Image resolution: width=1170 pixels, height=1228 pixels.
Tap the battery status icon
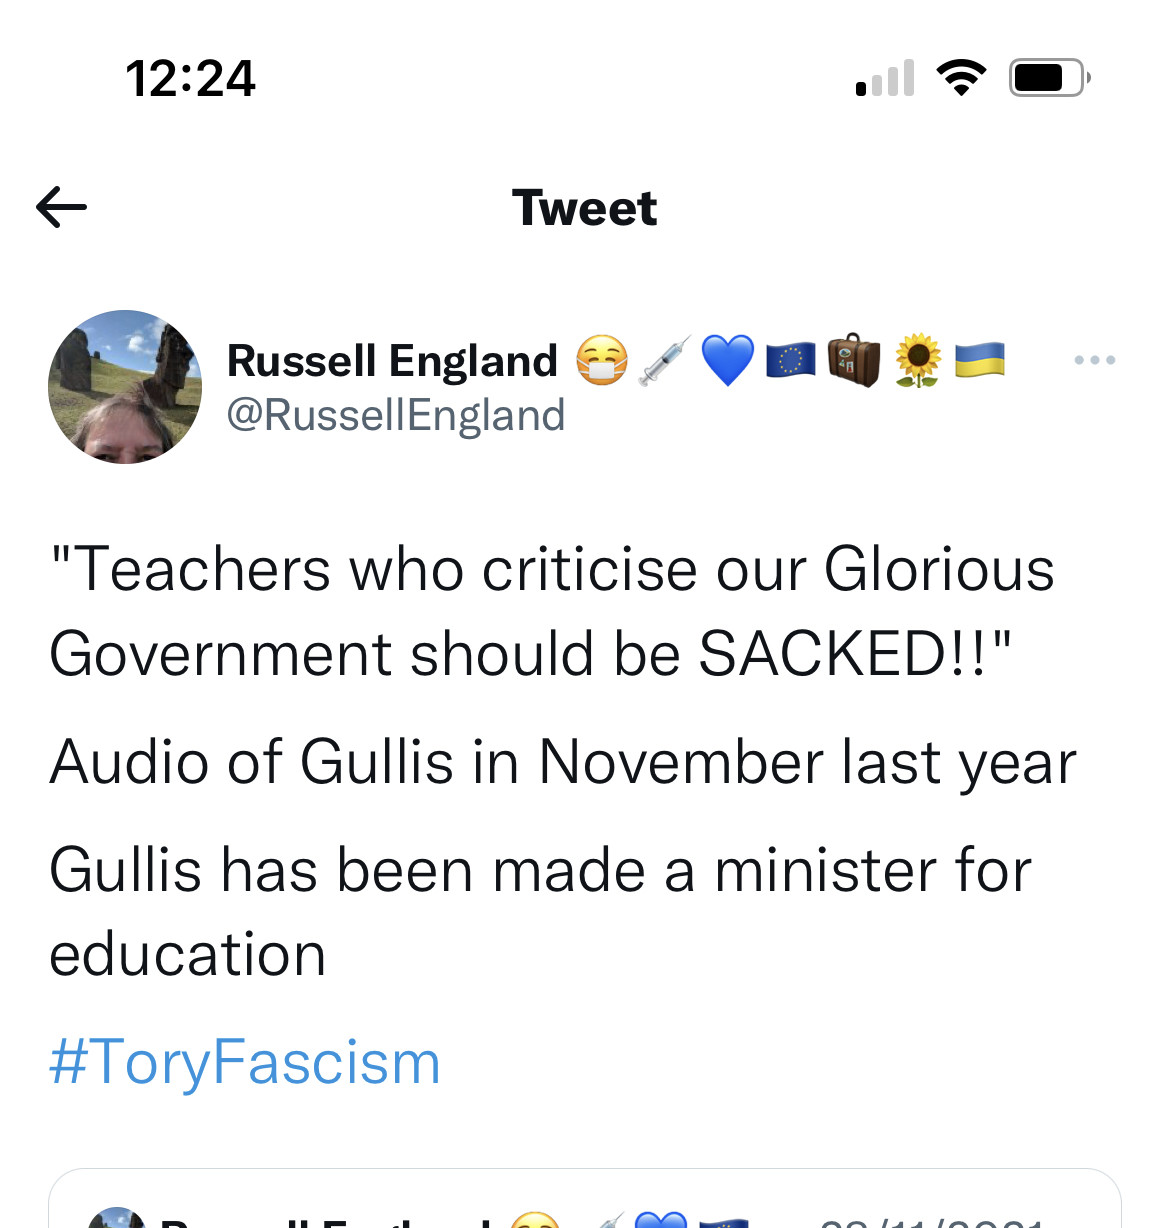[1049, 77]
